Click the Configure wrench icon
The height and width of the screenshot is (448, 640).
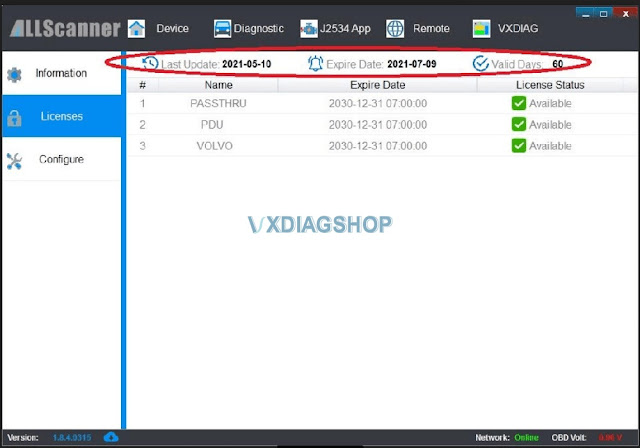[14, 161]
